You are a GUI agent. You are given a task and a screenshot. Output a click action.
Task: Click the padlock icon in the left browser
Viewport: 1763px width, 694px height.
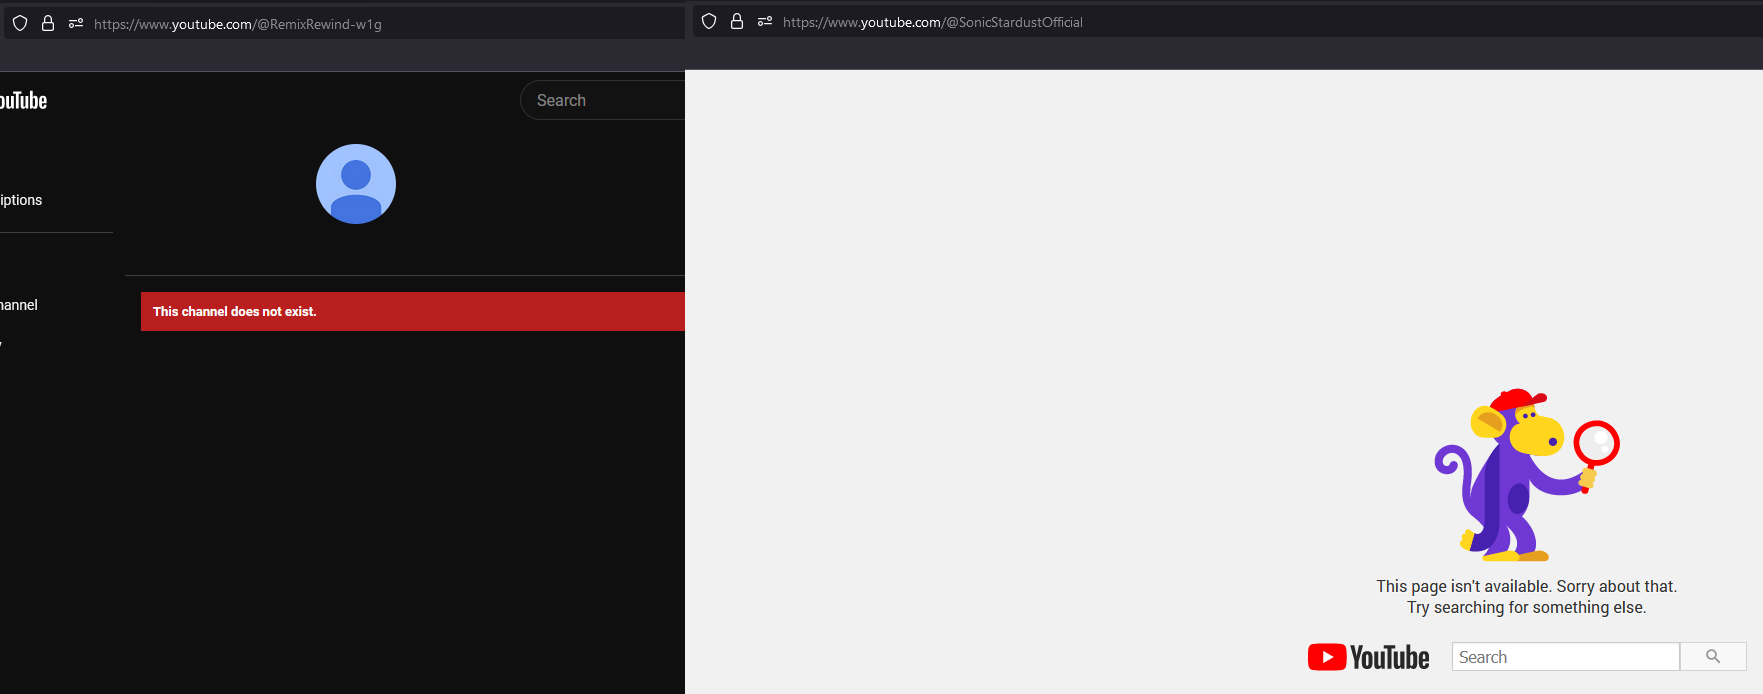click(47, 23)
